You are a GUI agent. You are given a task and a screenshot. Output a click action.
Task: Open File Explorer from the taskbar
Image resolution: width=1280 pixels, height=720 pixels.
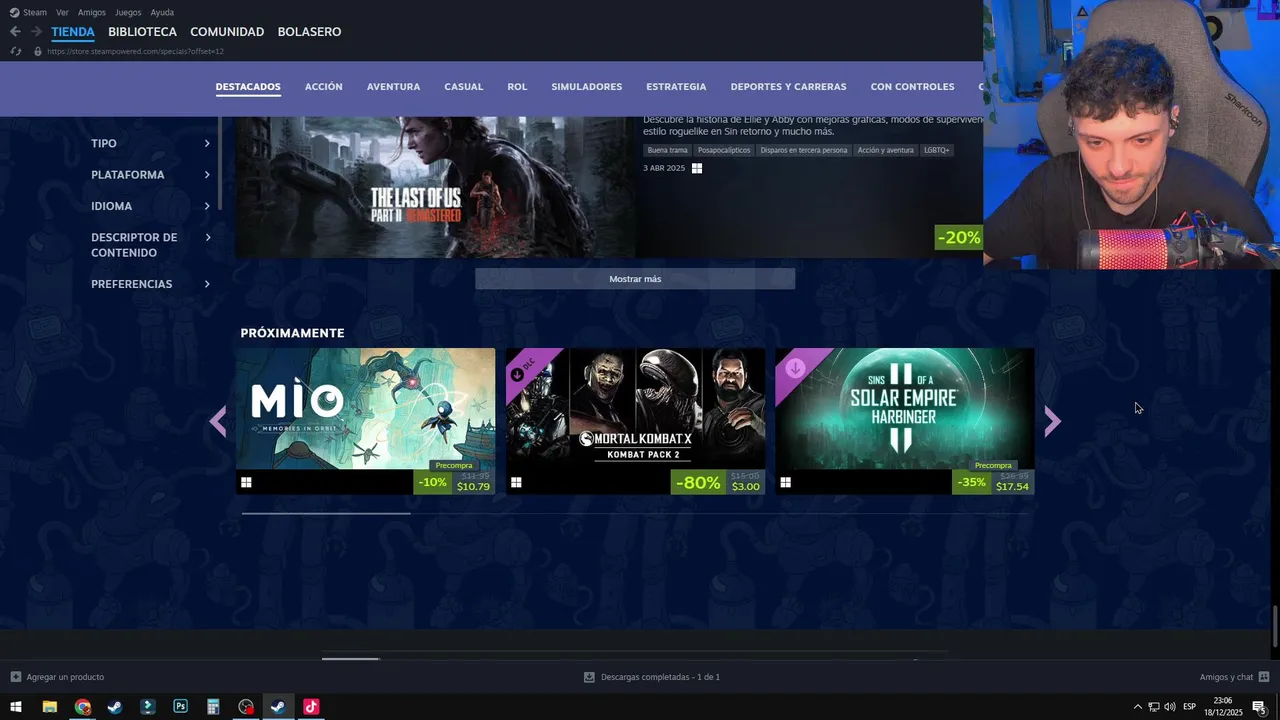point(49,707)
